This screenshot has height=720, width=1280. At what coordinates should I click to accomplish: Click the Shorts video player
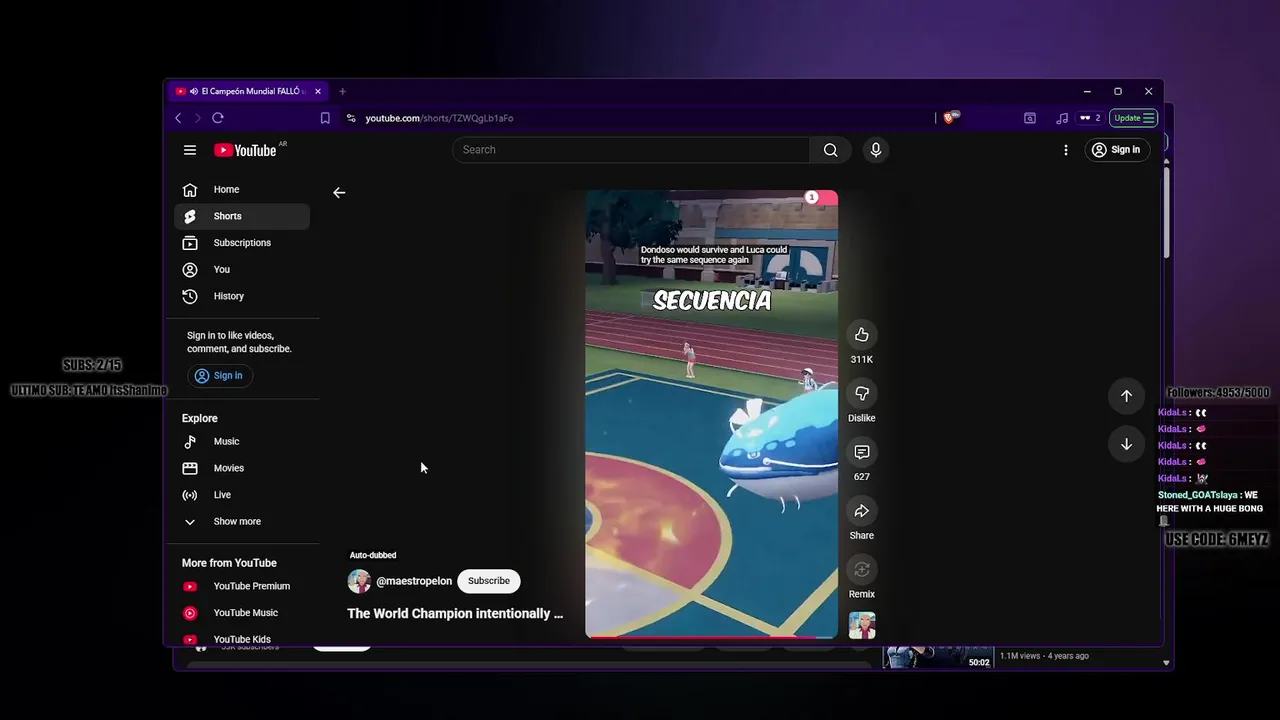click(712, 413)
